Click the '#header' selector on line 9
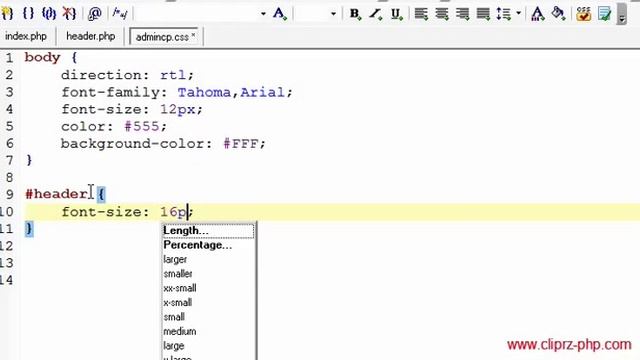This screenshot has width=640, height=360. (57, 194)
